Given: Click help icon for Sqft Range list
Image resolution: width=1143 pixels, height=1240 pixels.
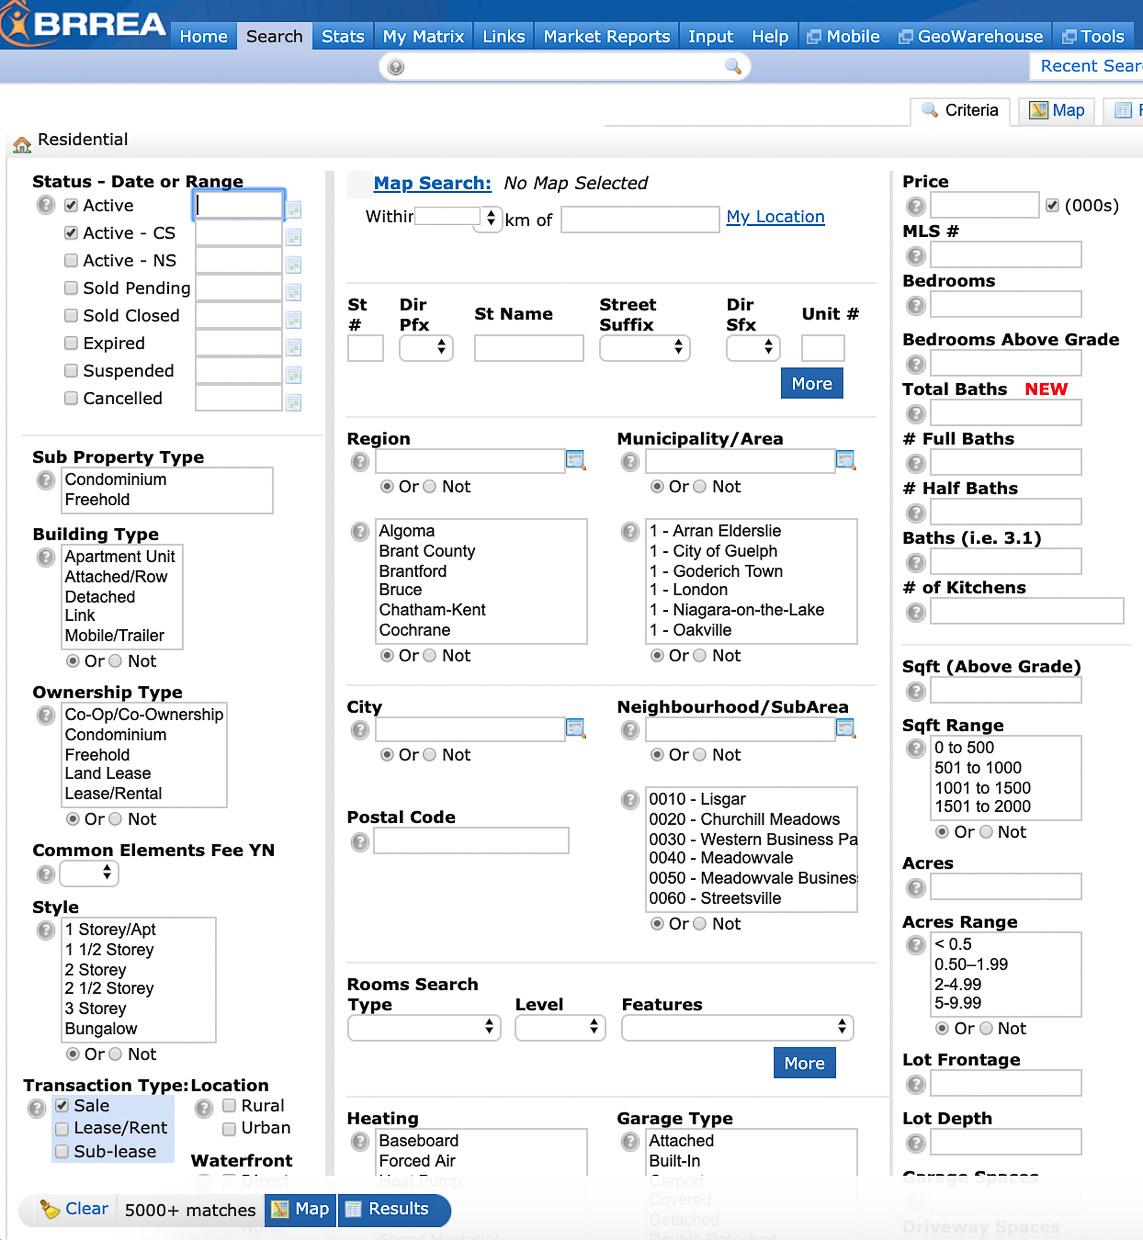Looking at the screenshot, I should point(915,749).
